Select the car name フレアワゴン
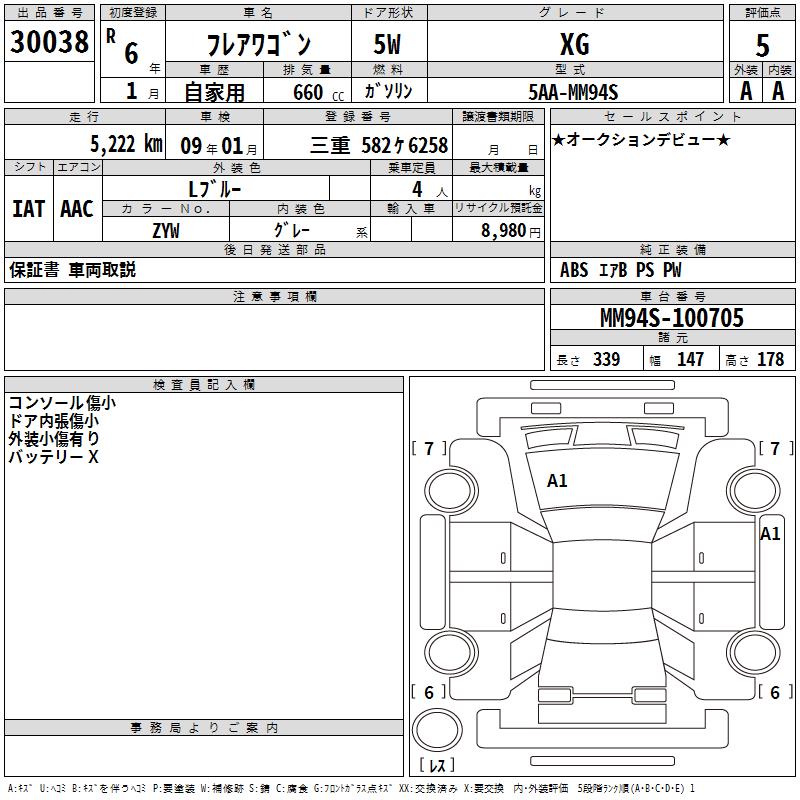 pyautogui.click(x=258, y=45)
